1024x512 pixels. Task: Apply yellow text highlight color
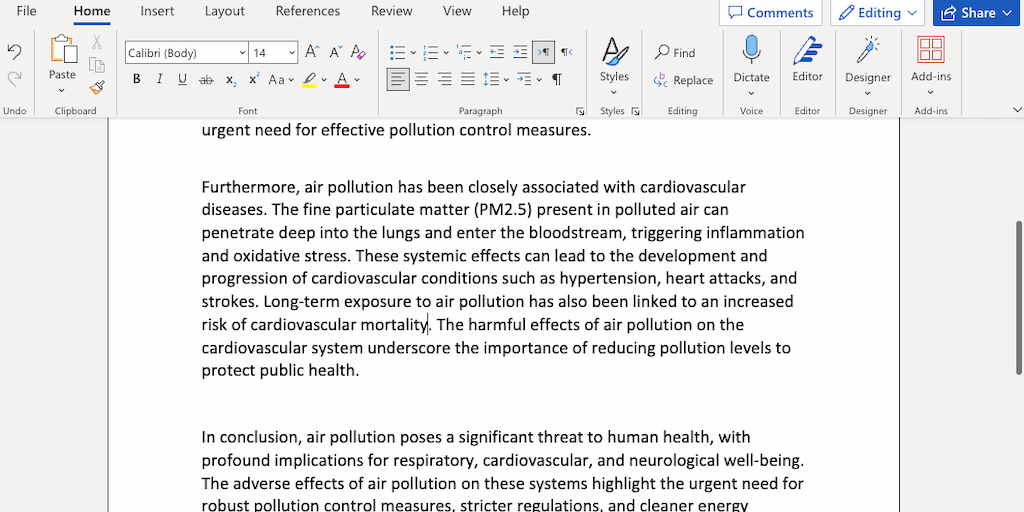(309, 80)
